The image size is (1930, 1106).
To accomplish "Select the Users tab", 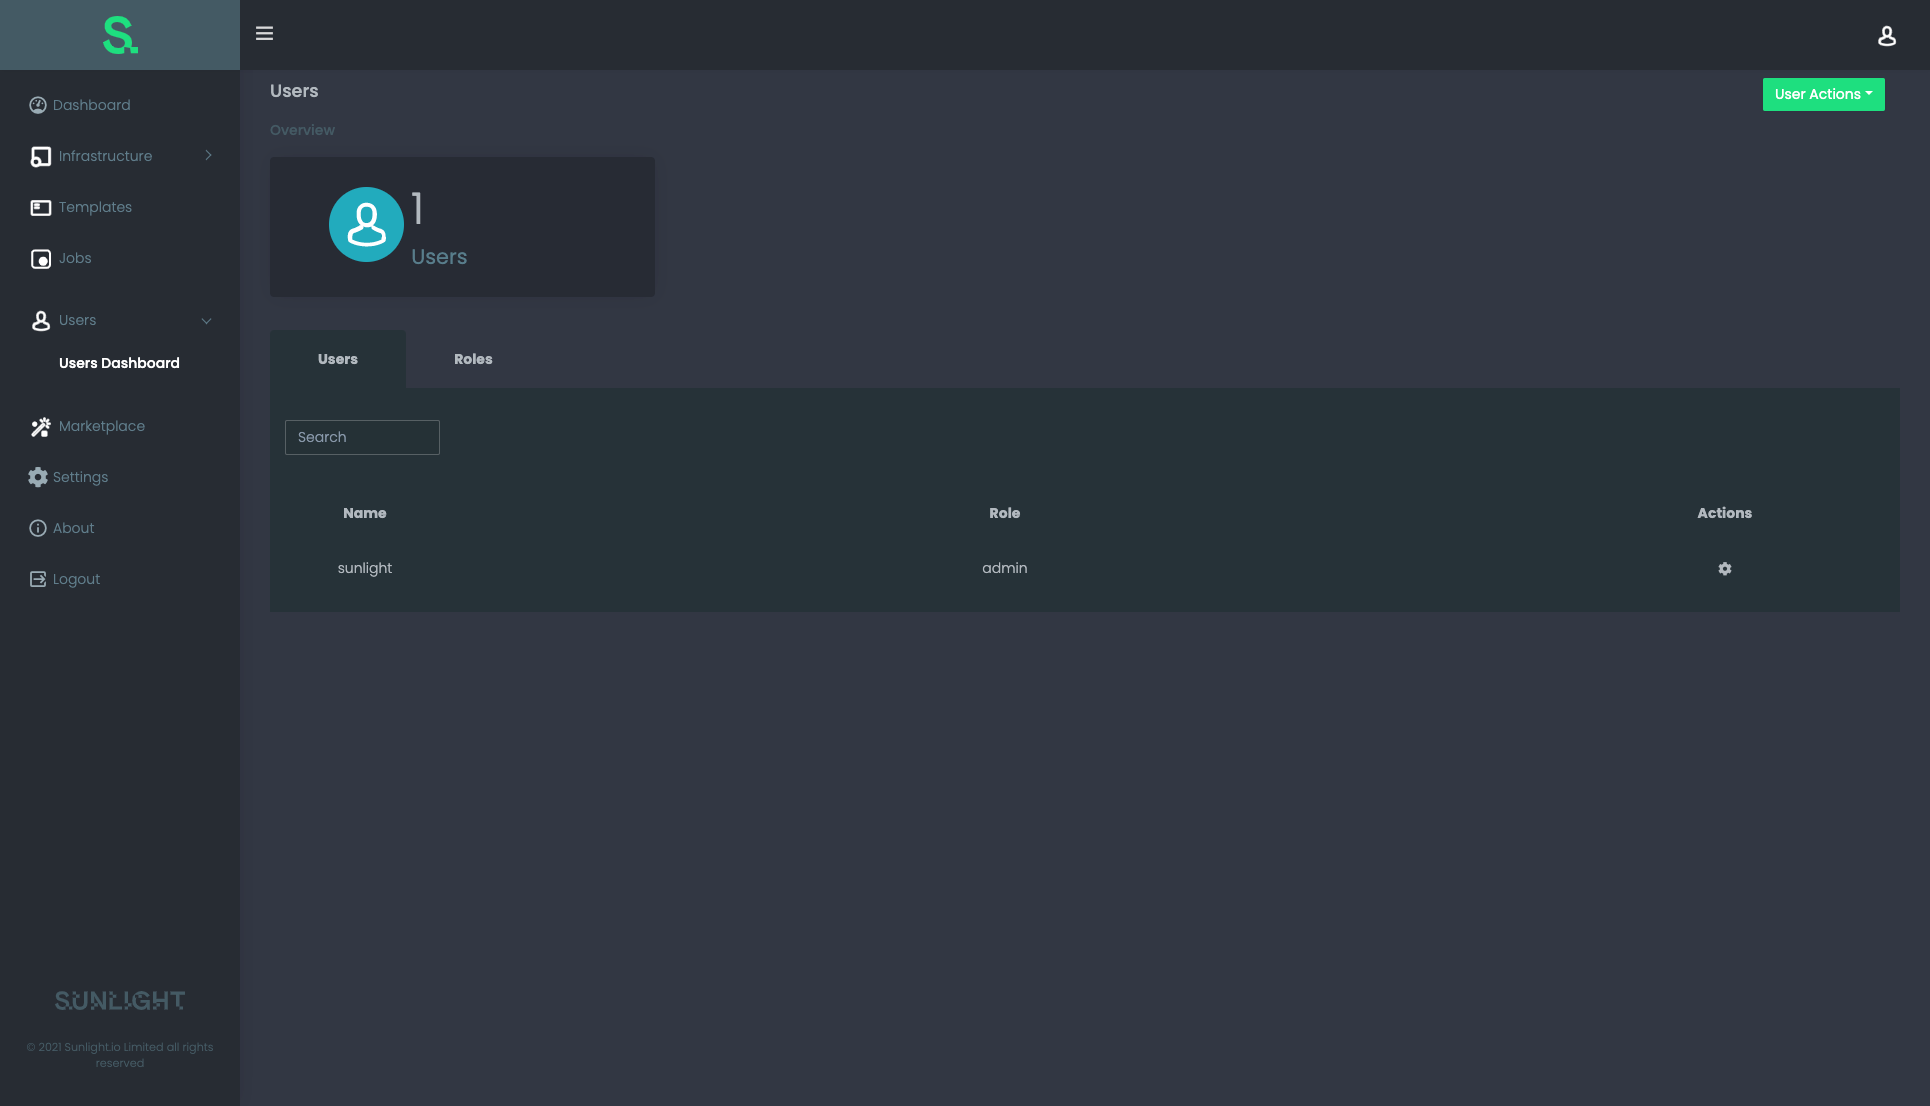I will click(x=337, y=358).
